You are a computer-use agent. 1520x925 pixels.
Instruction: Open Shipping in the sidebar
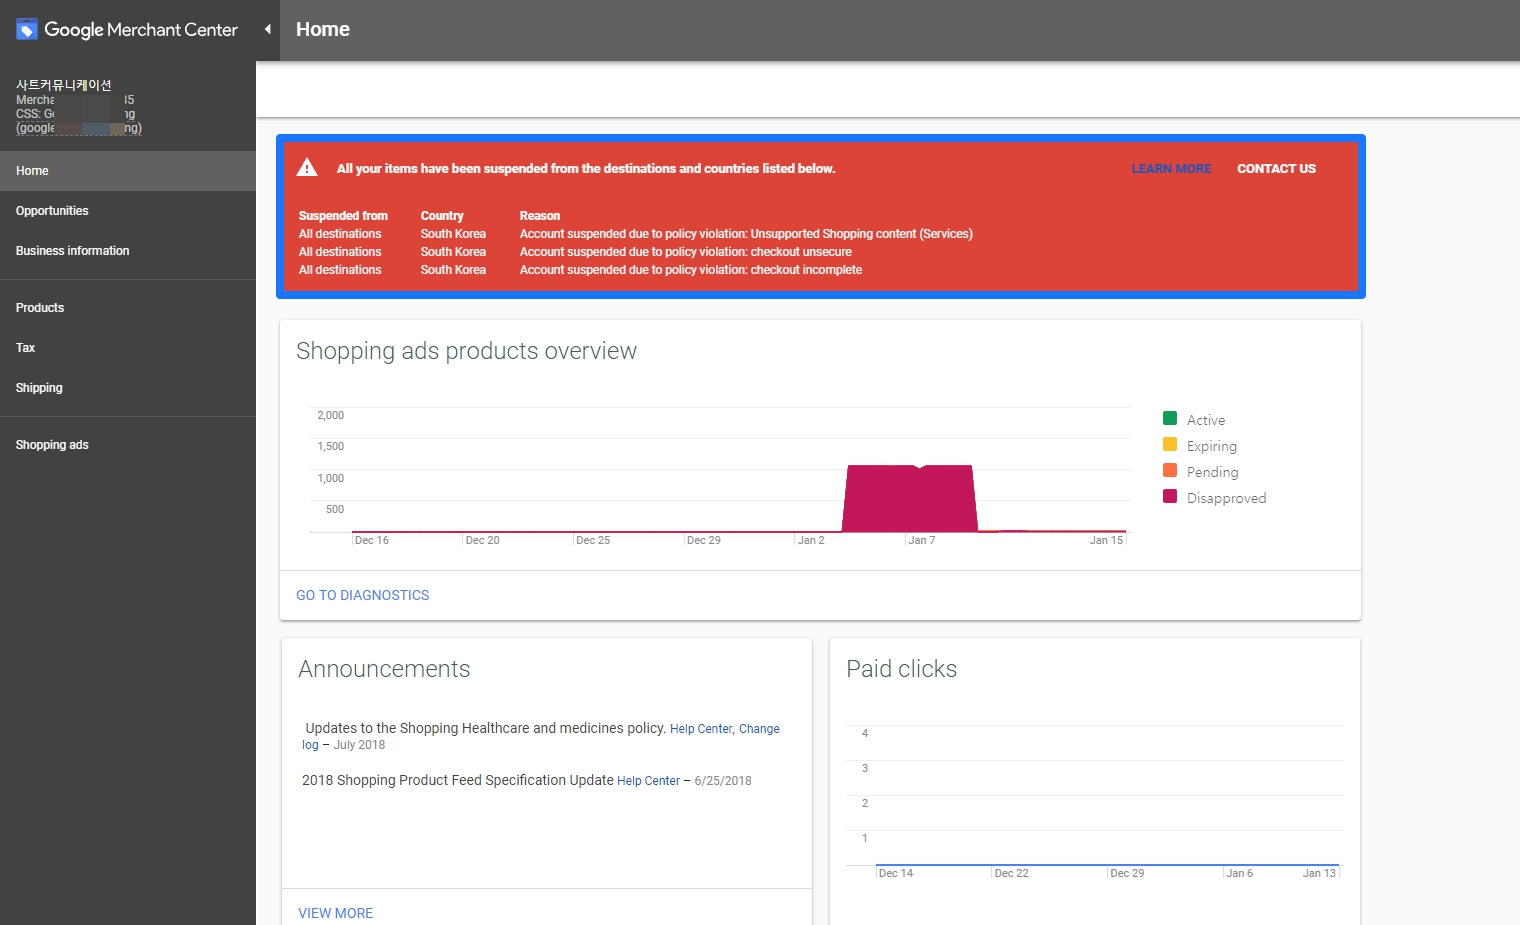(x=128, y=388)
